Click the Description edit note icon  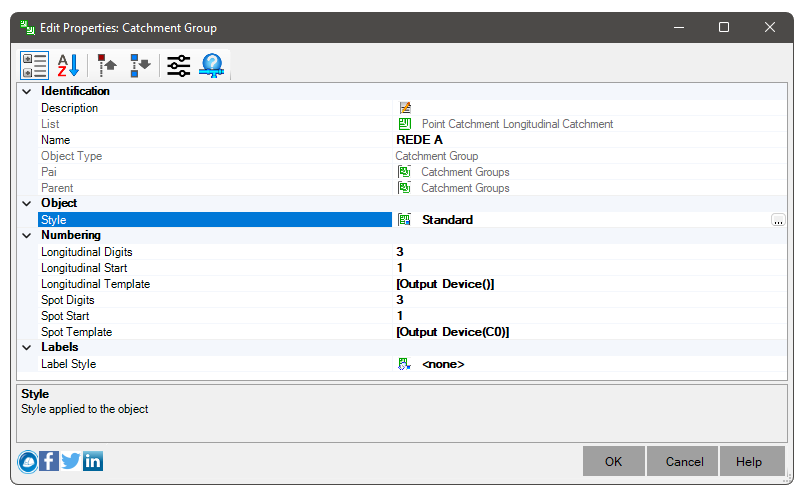(x=405, y=108)
